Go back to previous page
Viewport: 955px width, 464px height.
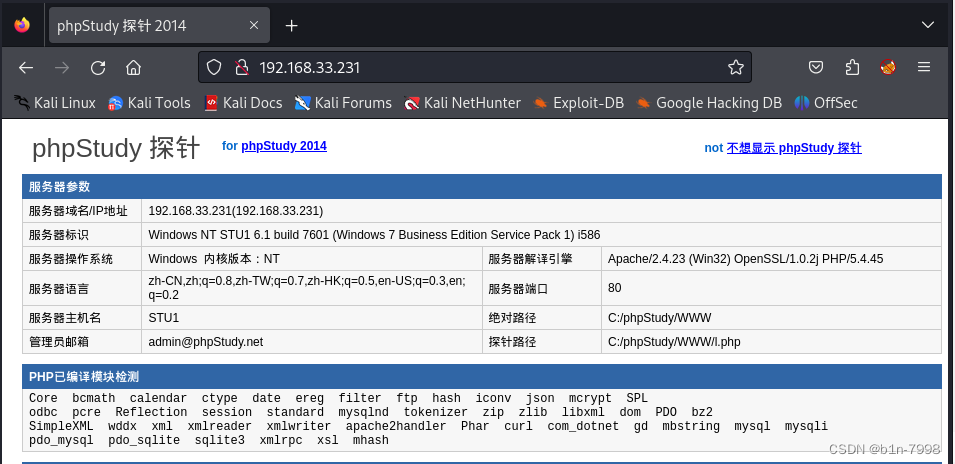[26, 67]
